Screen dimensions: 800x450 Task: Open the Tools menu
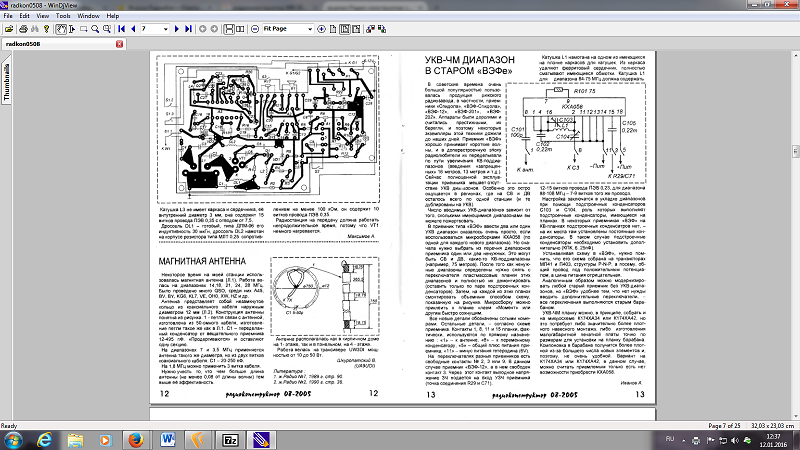65,17
